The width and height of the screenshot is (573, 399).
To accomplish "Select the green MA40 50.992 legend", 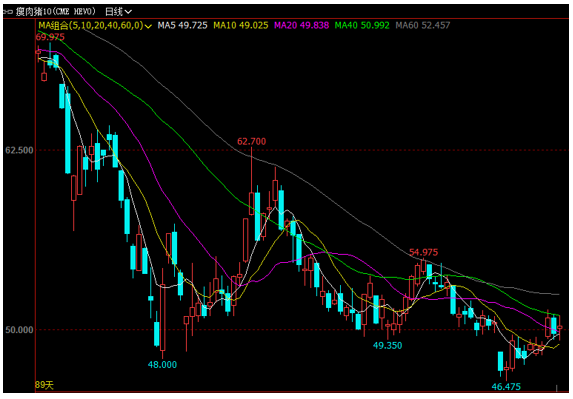I will tap(362, 26).
